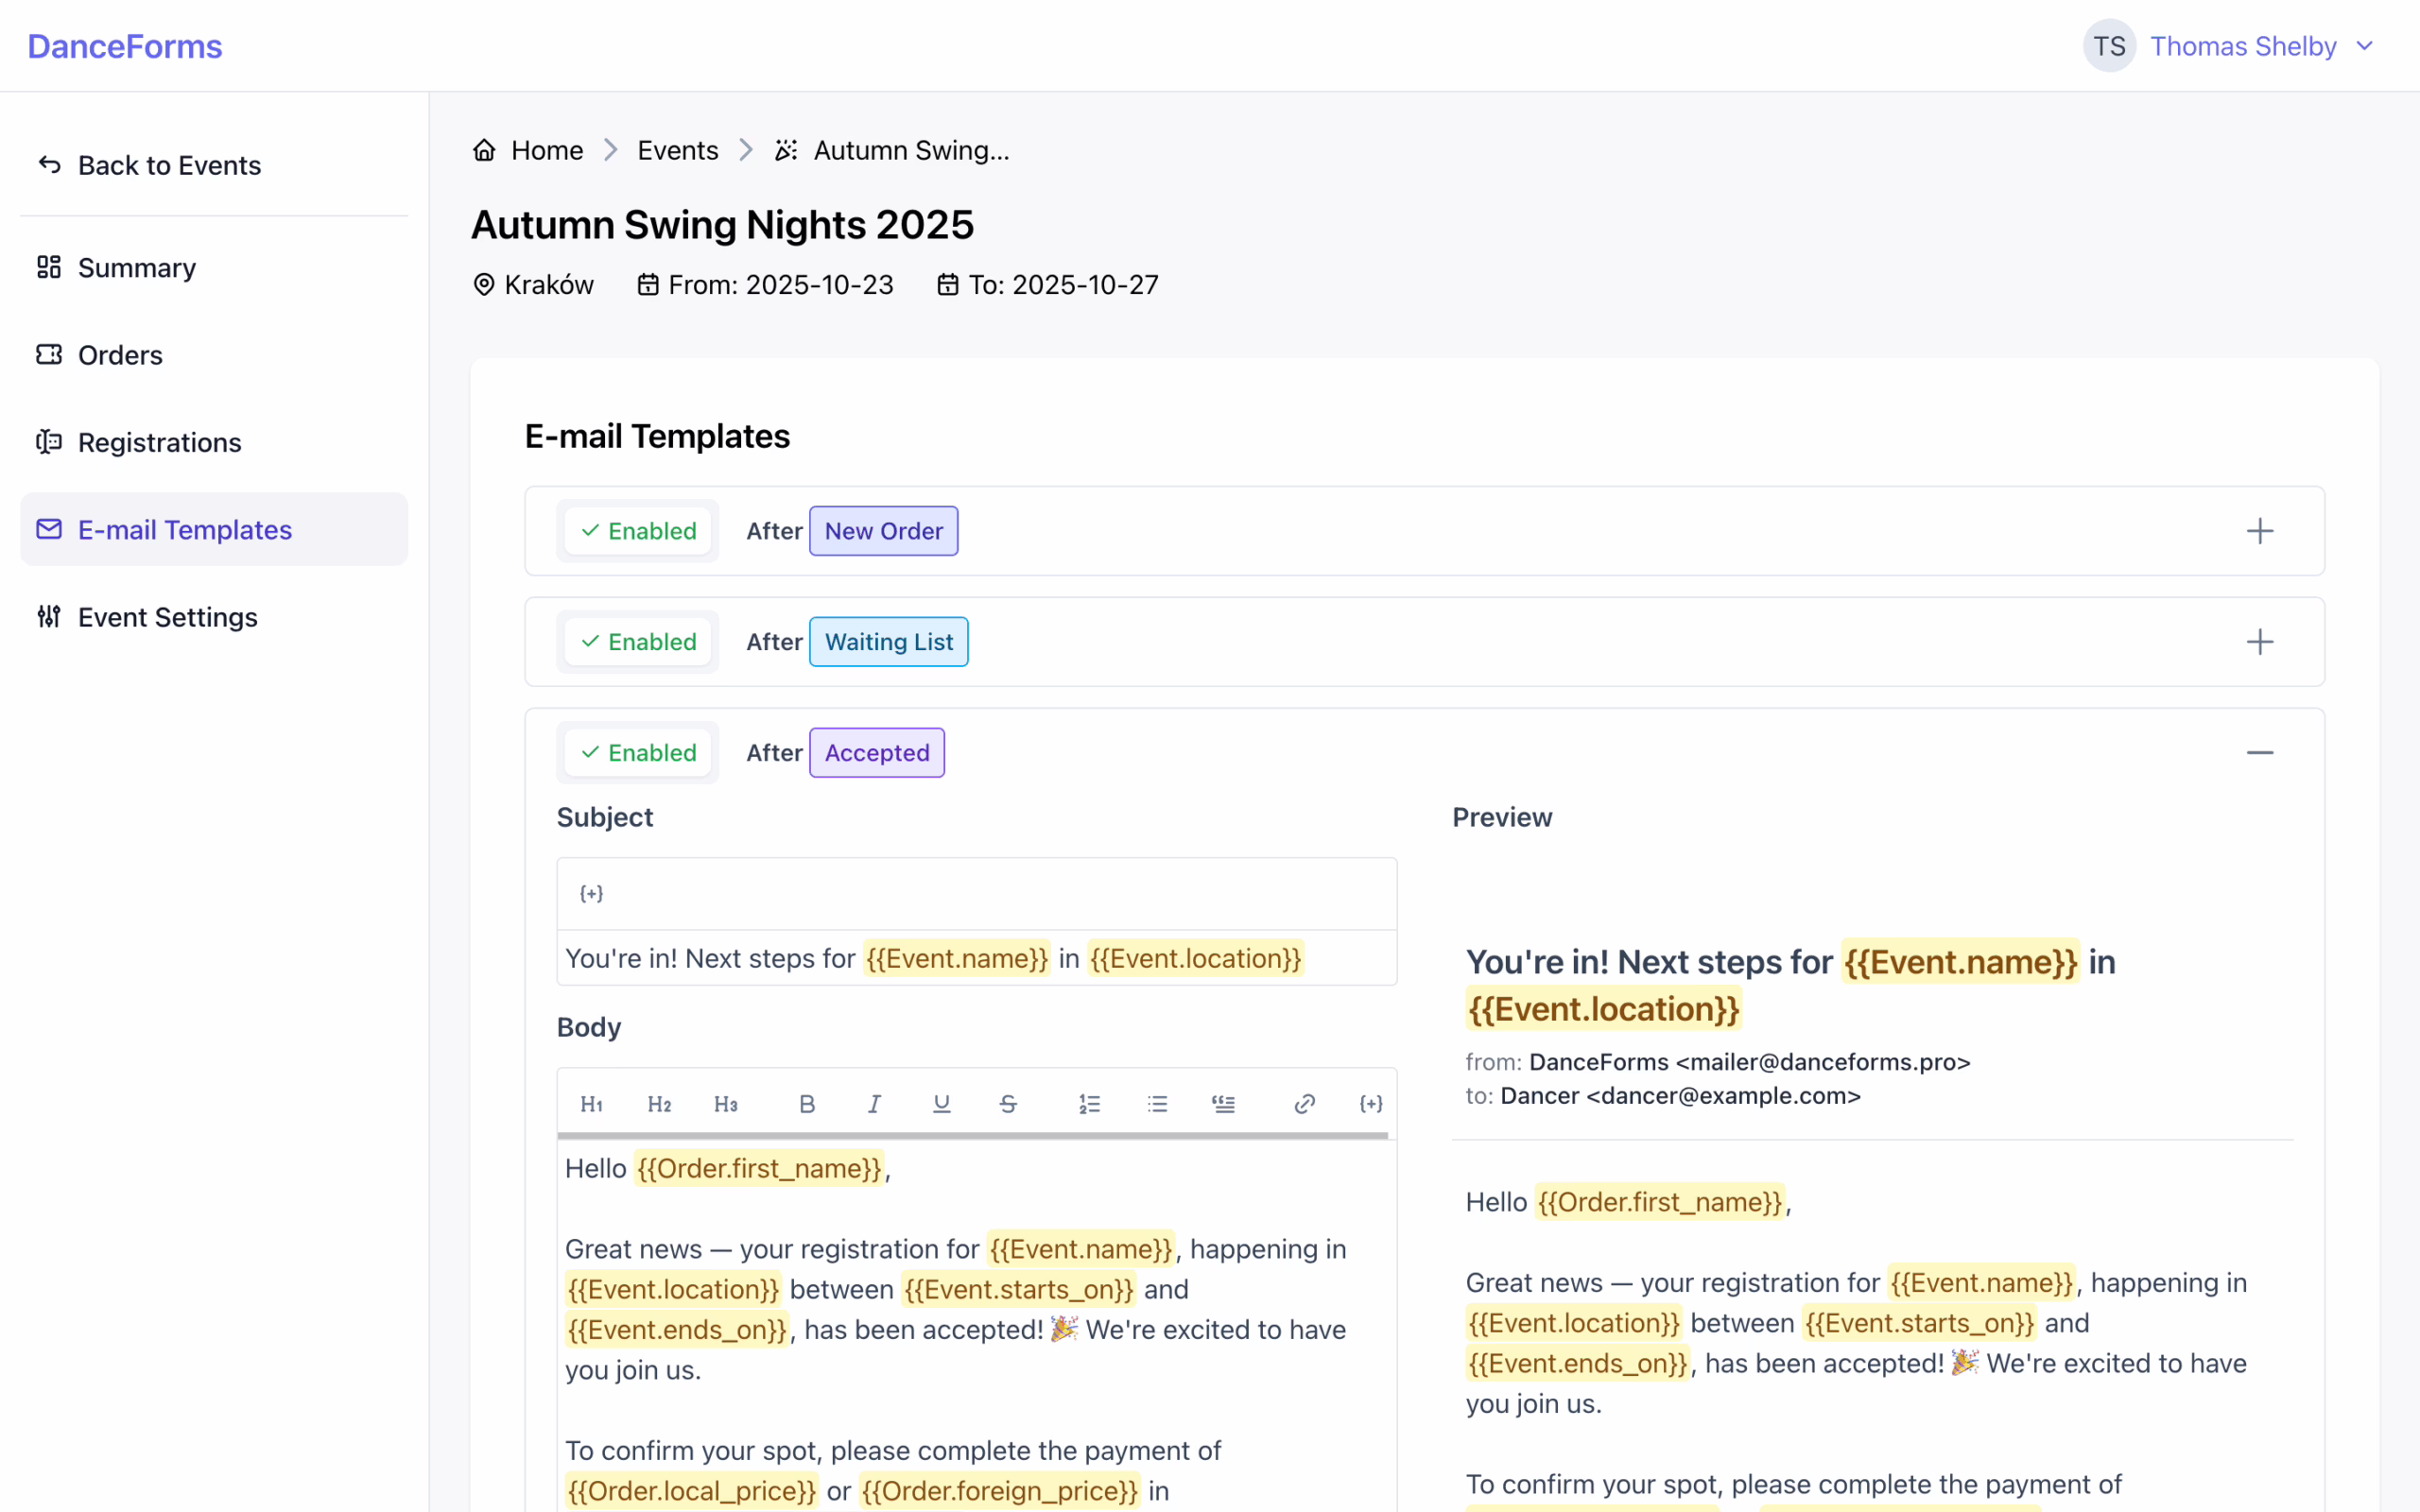Image resolution: width=2420 pixels, height=1512 pixels.
Task: Disable the Enabled toggle for New Order template
Action: point(638,531)
